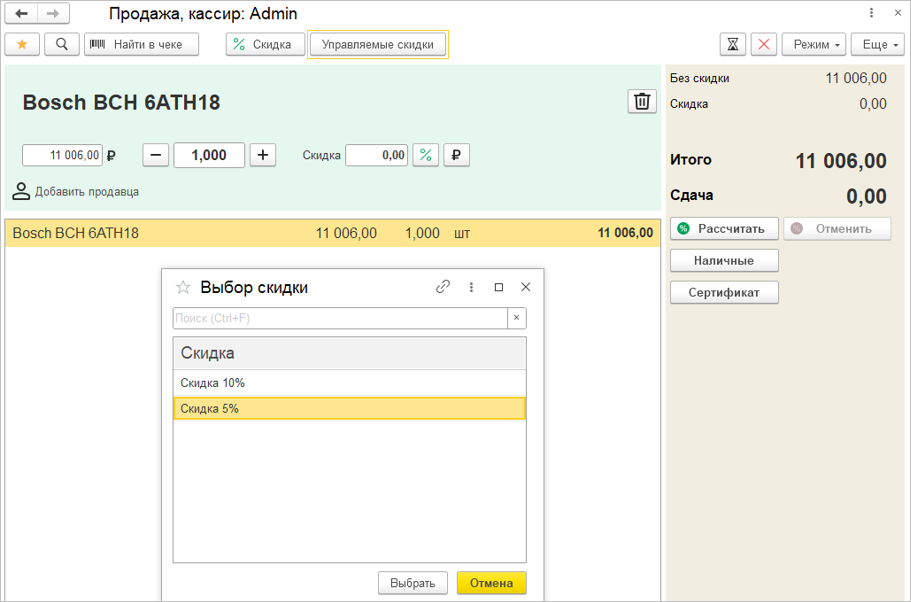911x602 pixels.
Task: Click the item Скидка amount field
Action: coord(376,155)
